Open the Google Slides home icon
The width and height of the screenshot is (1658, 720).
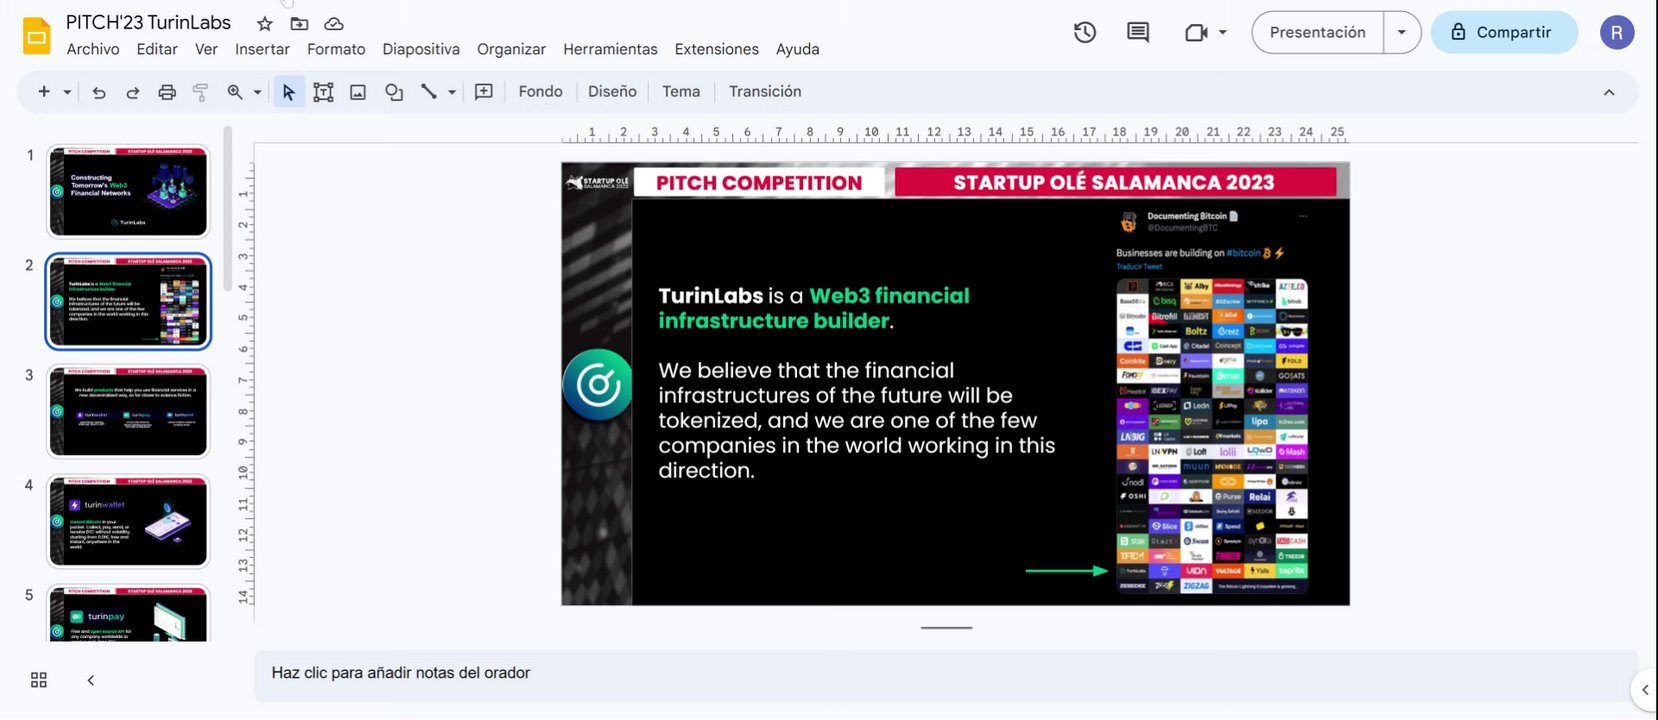point(37,36)
